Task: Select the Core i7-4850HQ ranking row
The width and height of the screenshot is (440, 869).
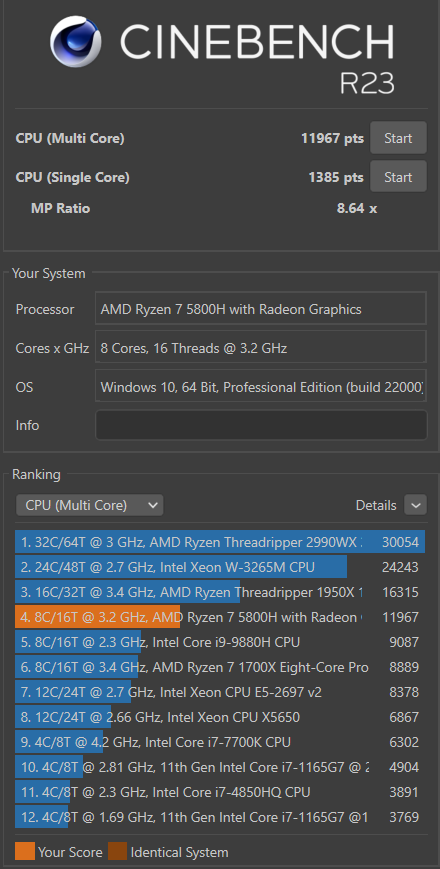Action: point(220,793)
